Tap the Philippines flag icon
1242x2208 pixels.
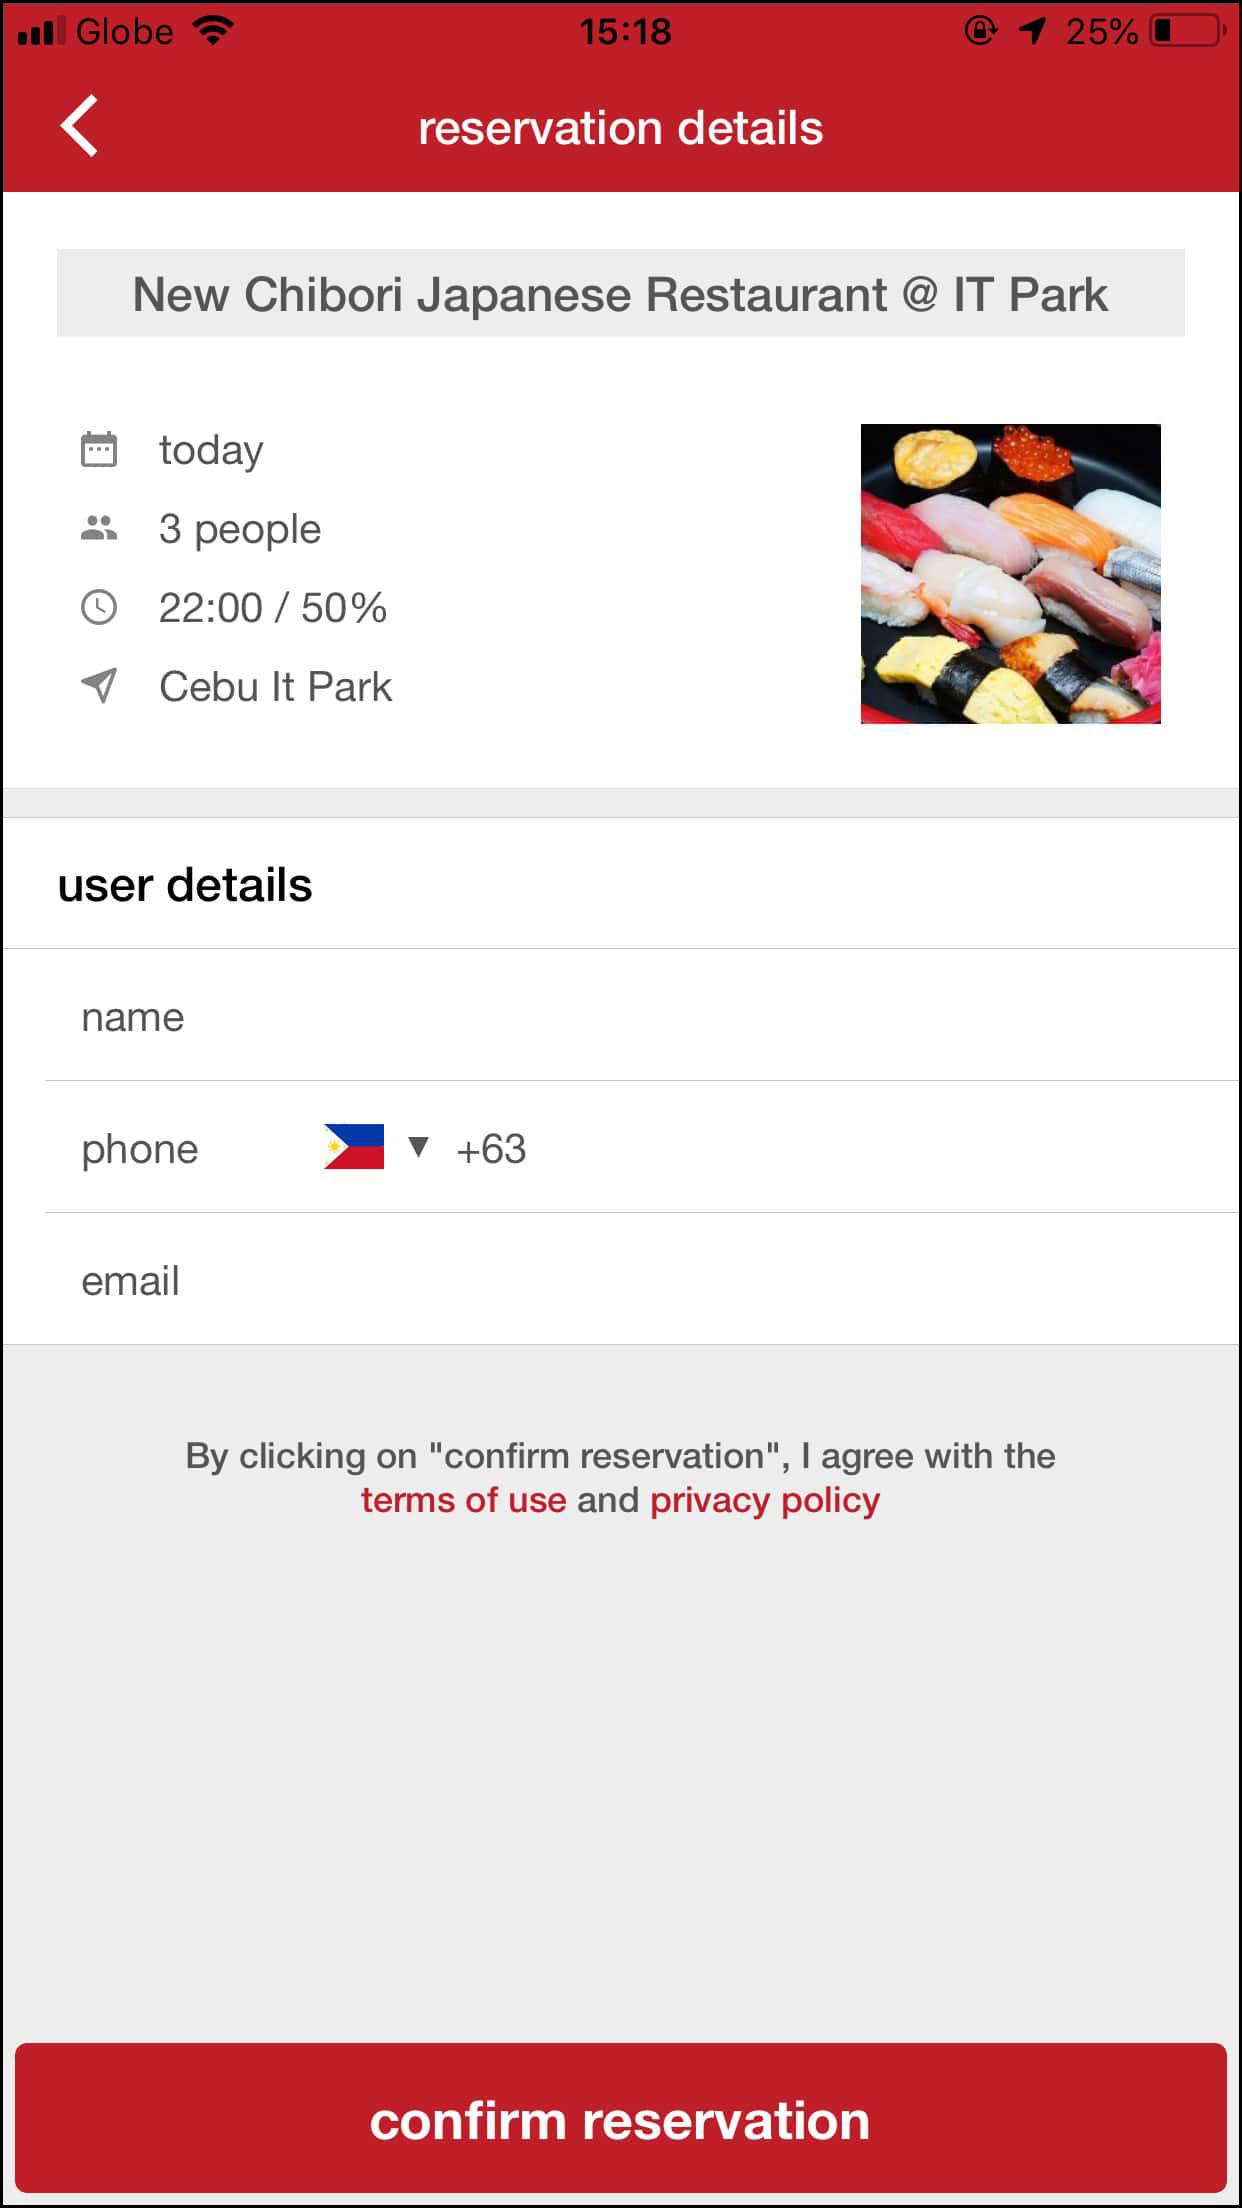pyautogui.click(x=354, y=1147)
